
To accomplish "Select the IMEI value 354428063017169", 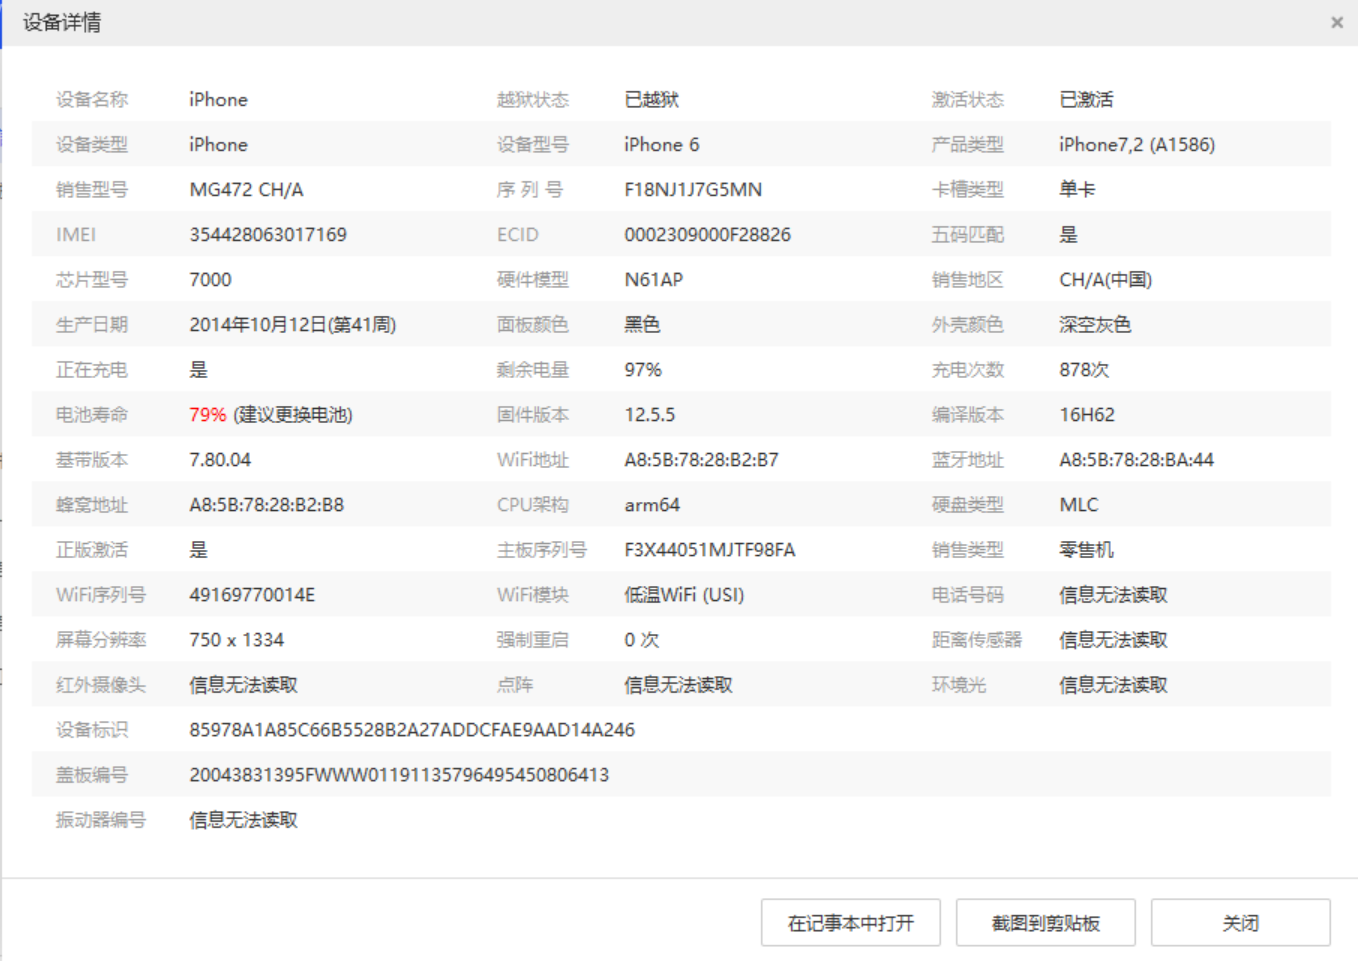I will [268, 235].
